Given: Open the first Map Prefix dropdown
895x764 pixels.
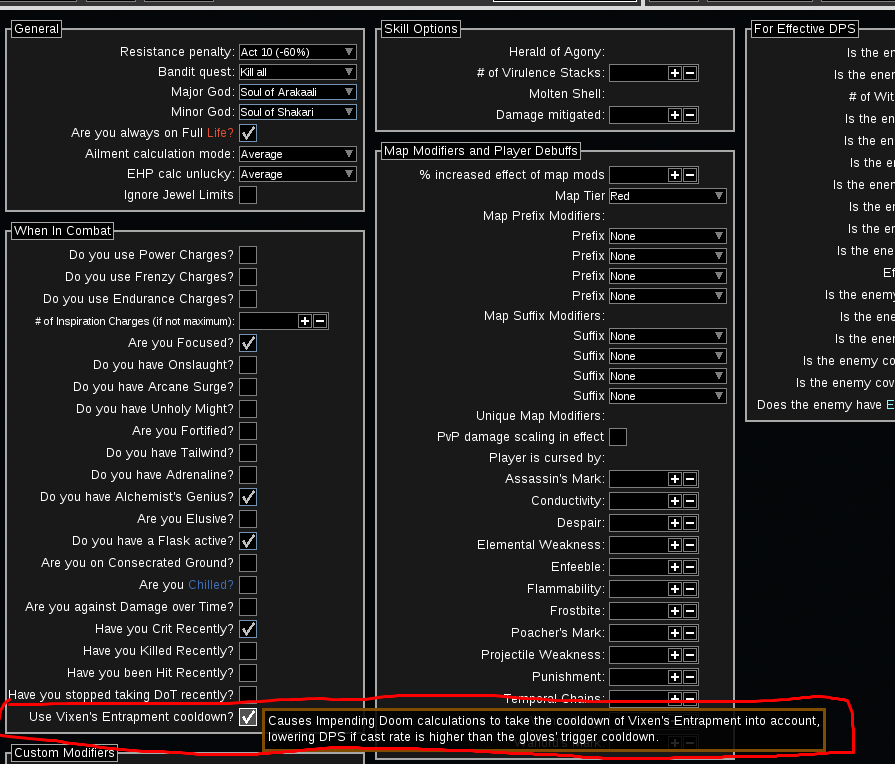Looking at the screenshot, I should tap(667, 236).
